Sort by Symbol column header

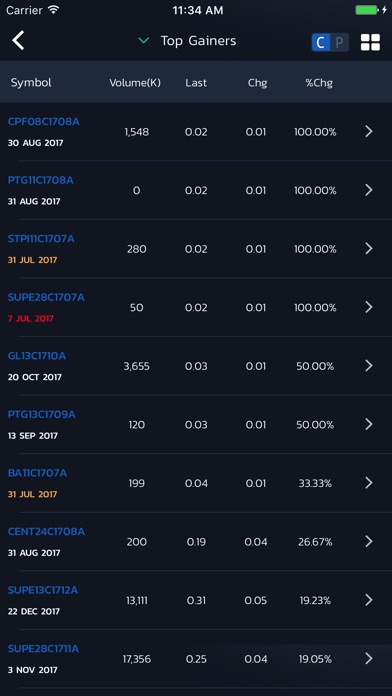pyautogui.click(x=31, y=83)
